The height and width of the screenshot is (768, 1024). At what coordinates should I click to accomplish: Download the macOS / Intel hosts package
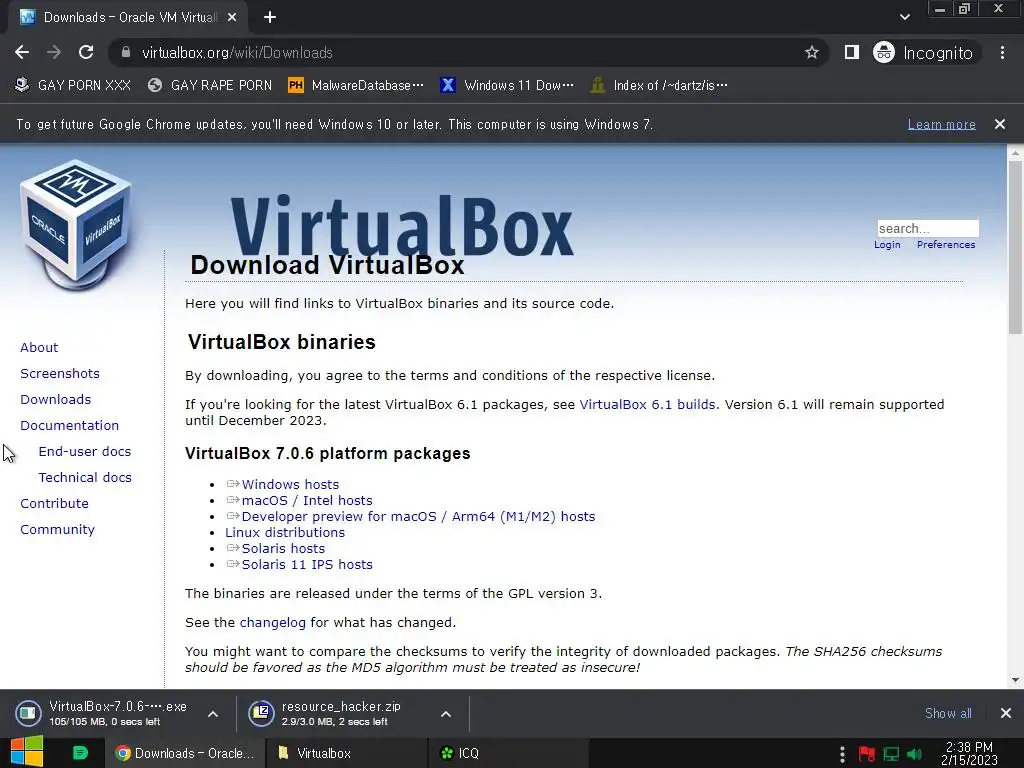click(307, 500)
